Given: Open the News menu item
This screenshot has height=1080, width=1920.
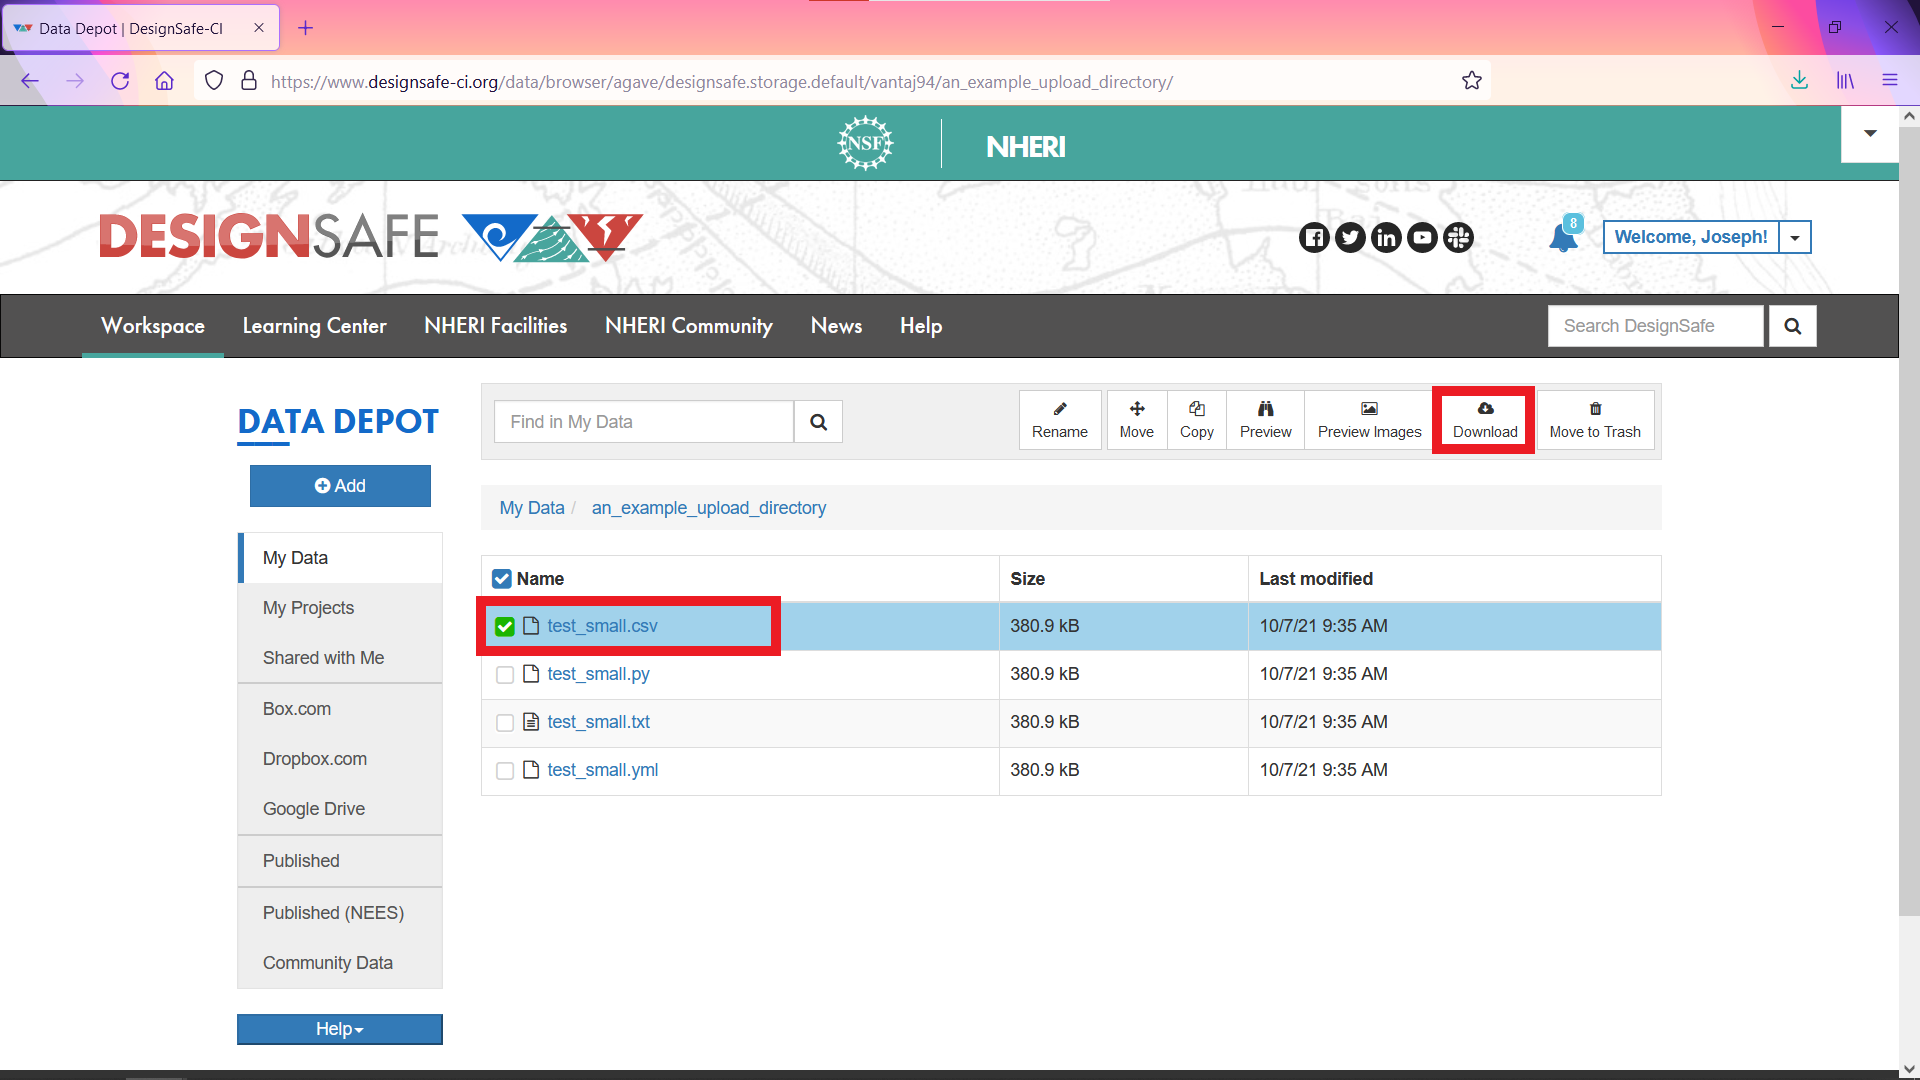Looking at the screenshot, I should click(x=836, y=325).
